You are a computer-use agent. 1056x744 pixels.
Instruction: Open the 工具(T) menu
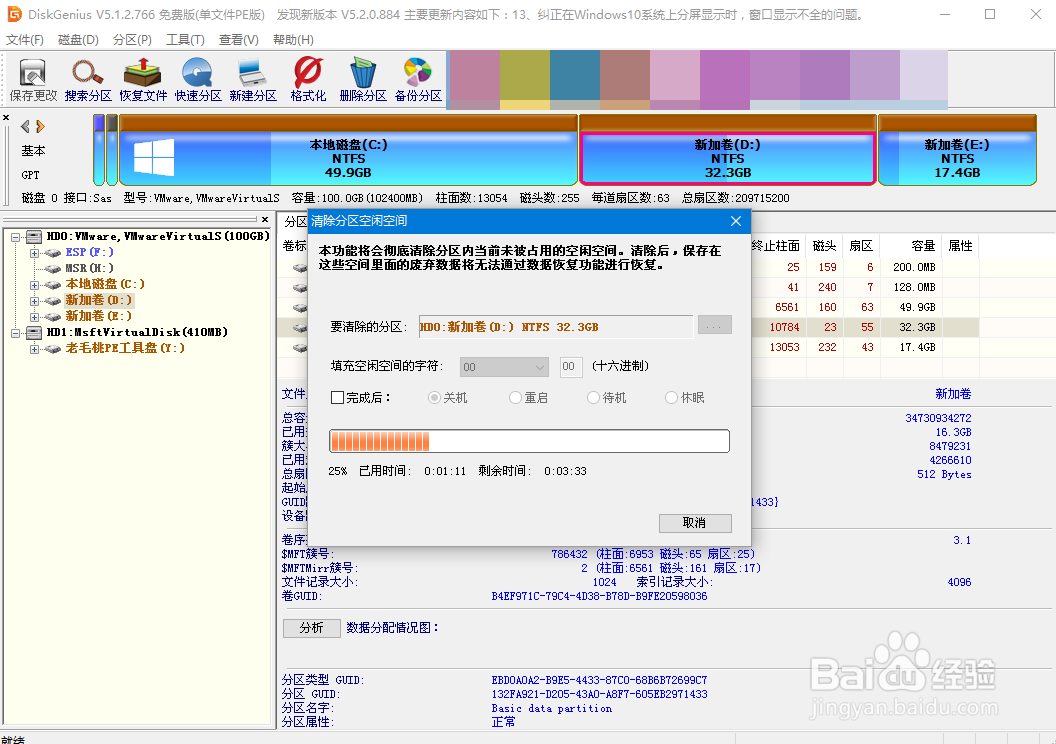coord(185,40)
